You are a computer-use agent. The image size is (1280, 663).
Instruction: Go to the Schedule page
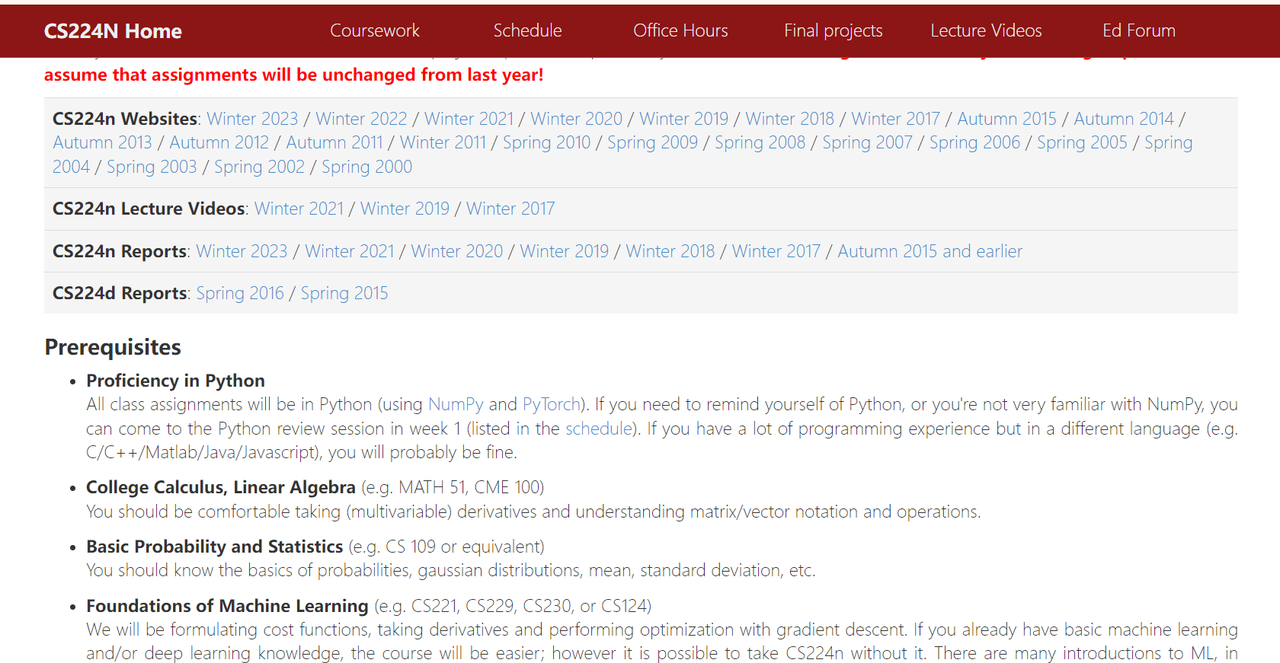click(x=527, y=31)
